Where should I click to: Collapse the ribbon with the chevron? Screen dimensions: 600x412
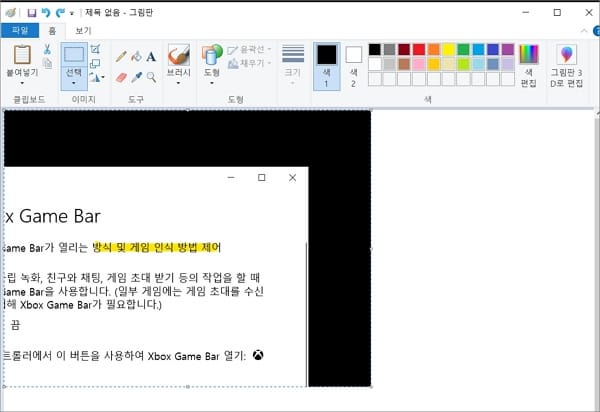(x=584, y=31)
